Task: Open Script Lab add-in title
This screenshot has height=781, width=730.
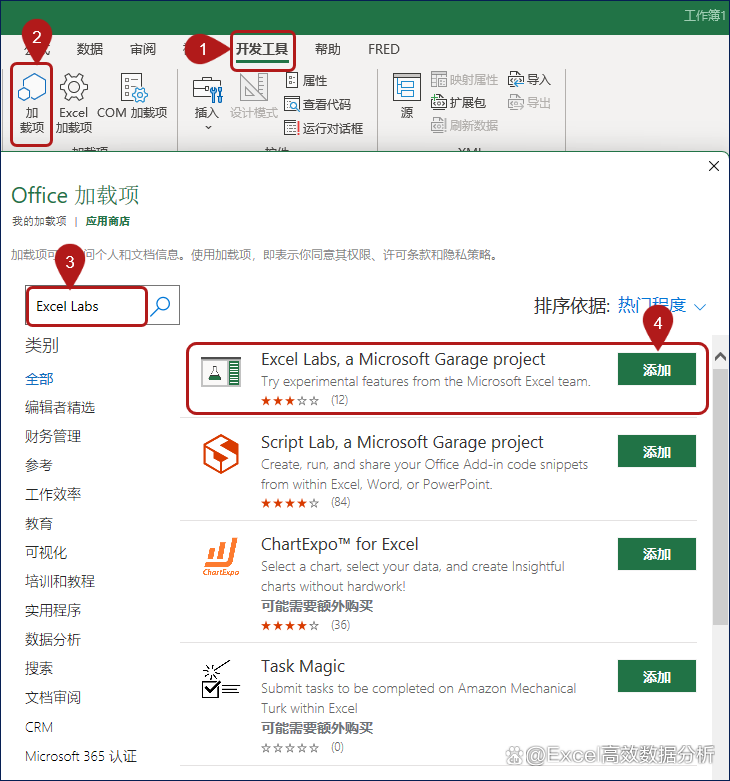Action: click(402, 442)
